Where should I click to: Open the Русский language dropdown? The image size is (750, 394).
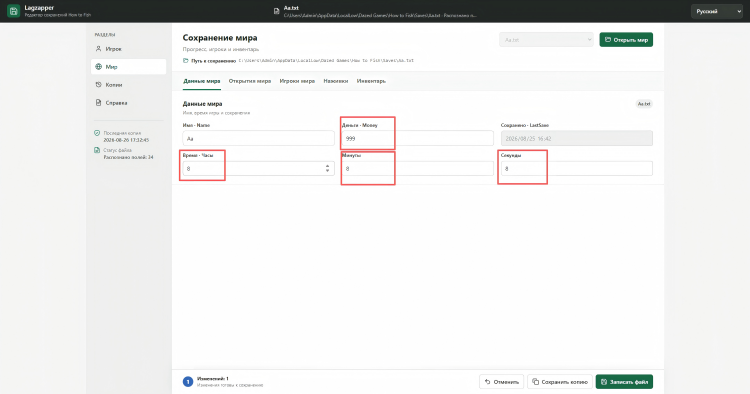(x=717, y=11)
